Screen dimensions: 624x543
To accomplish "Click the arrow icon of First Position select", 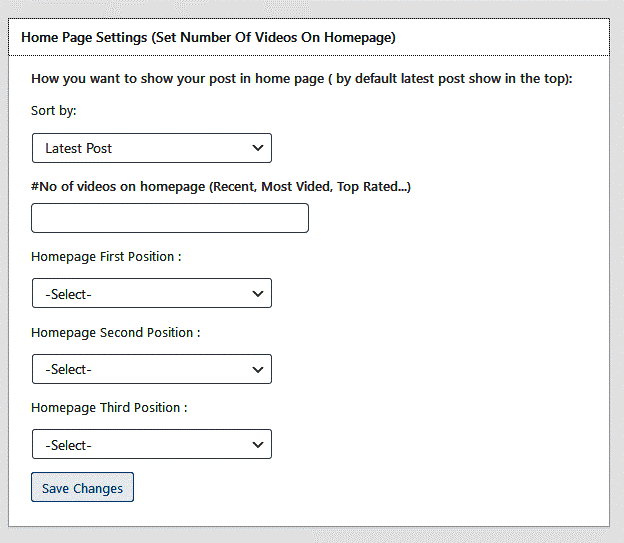I will (x=258, y=294).
